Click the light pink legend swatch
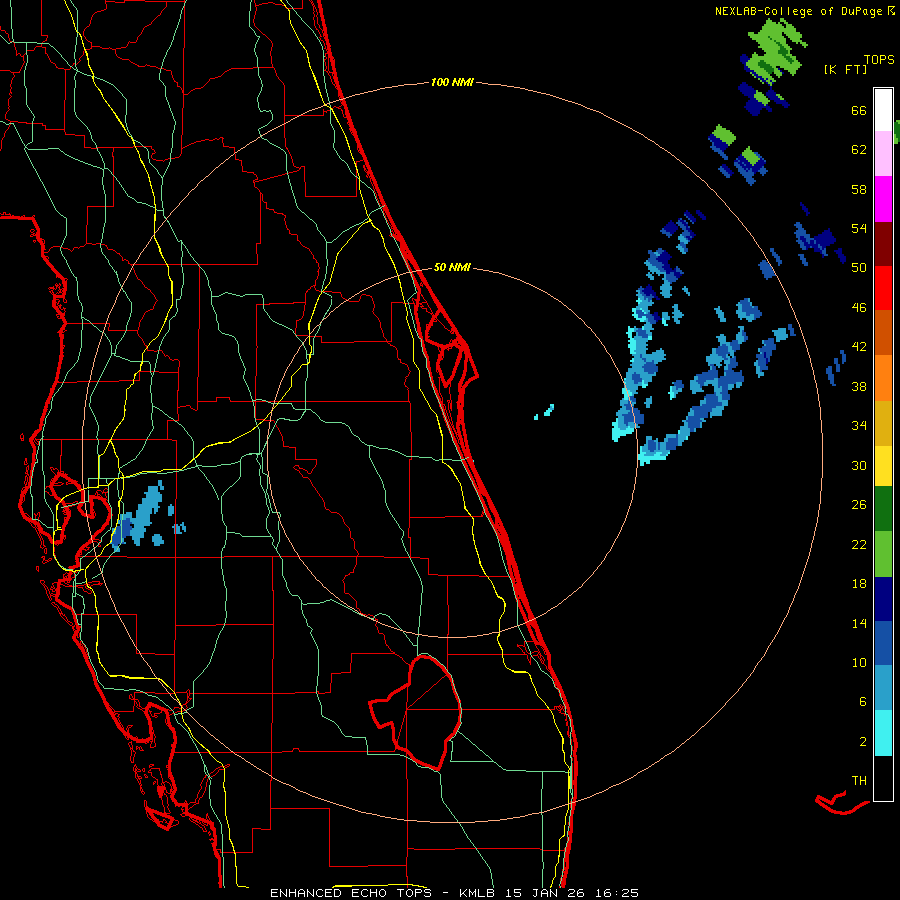 point(883,154)
